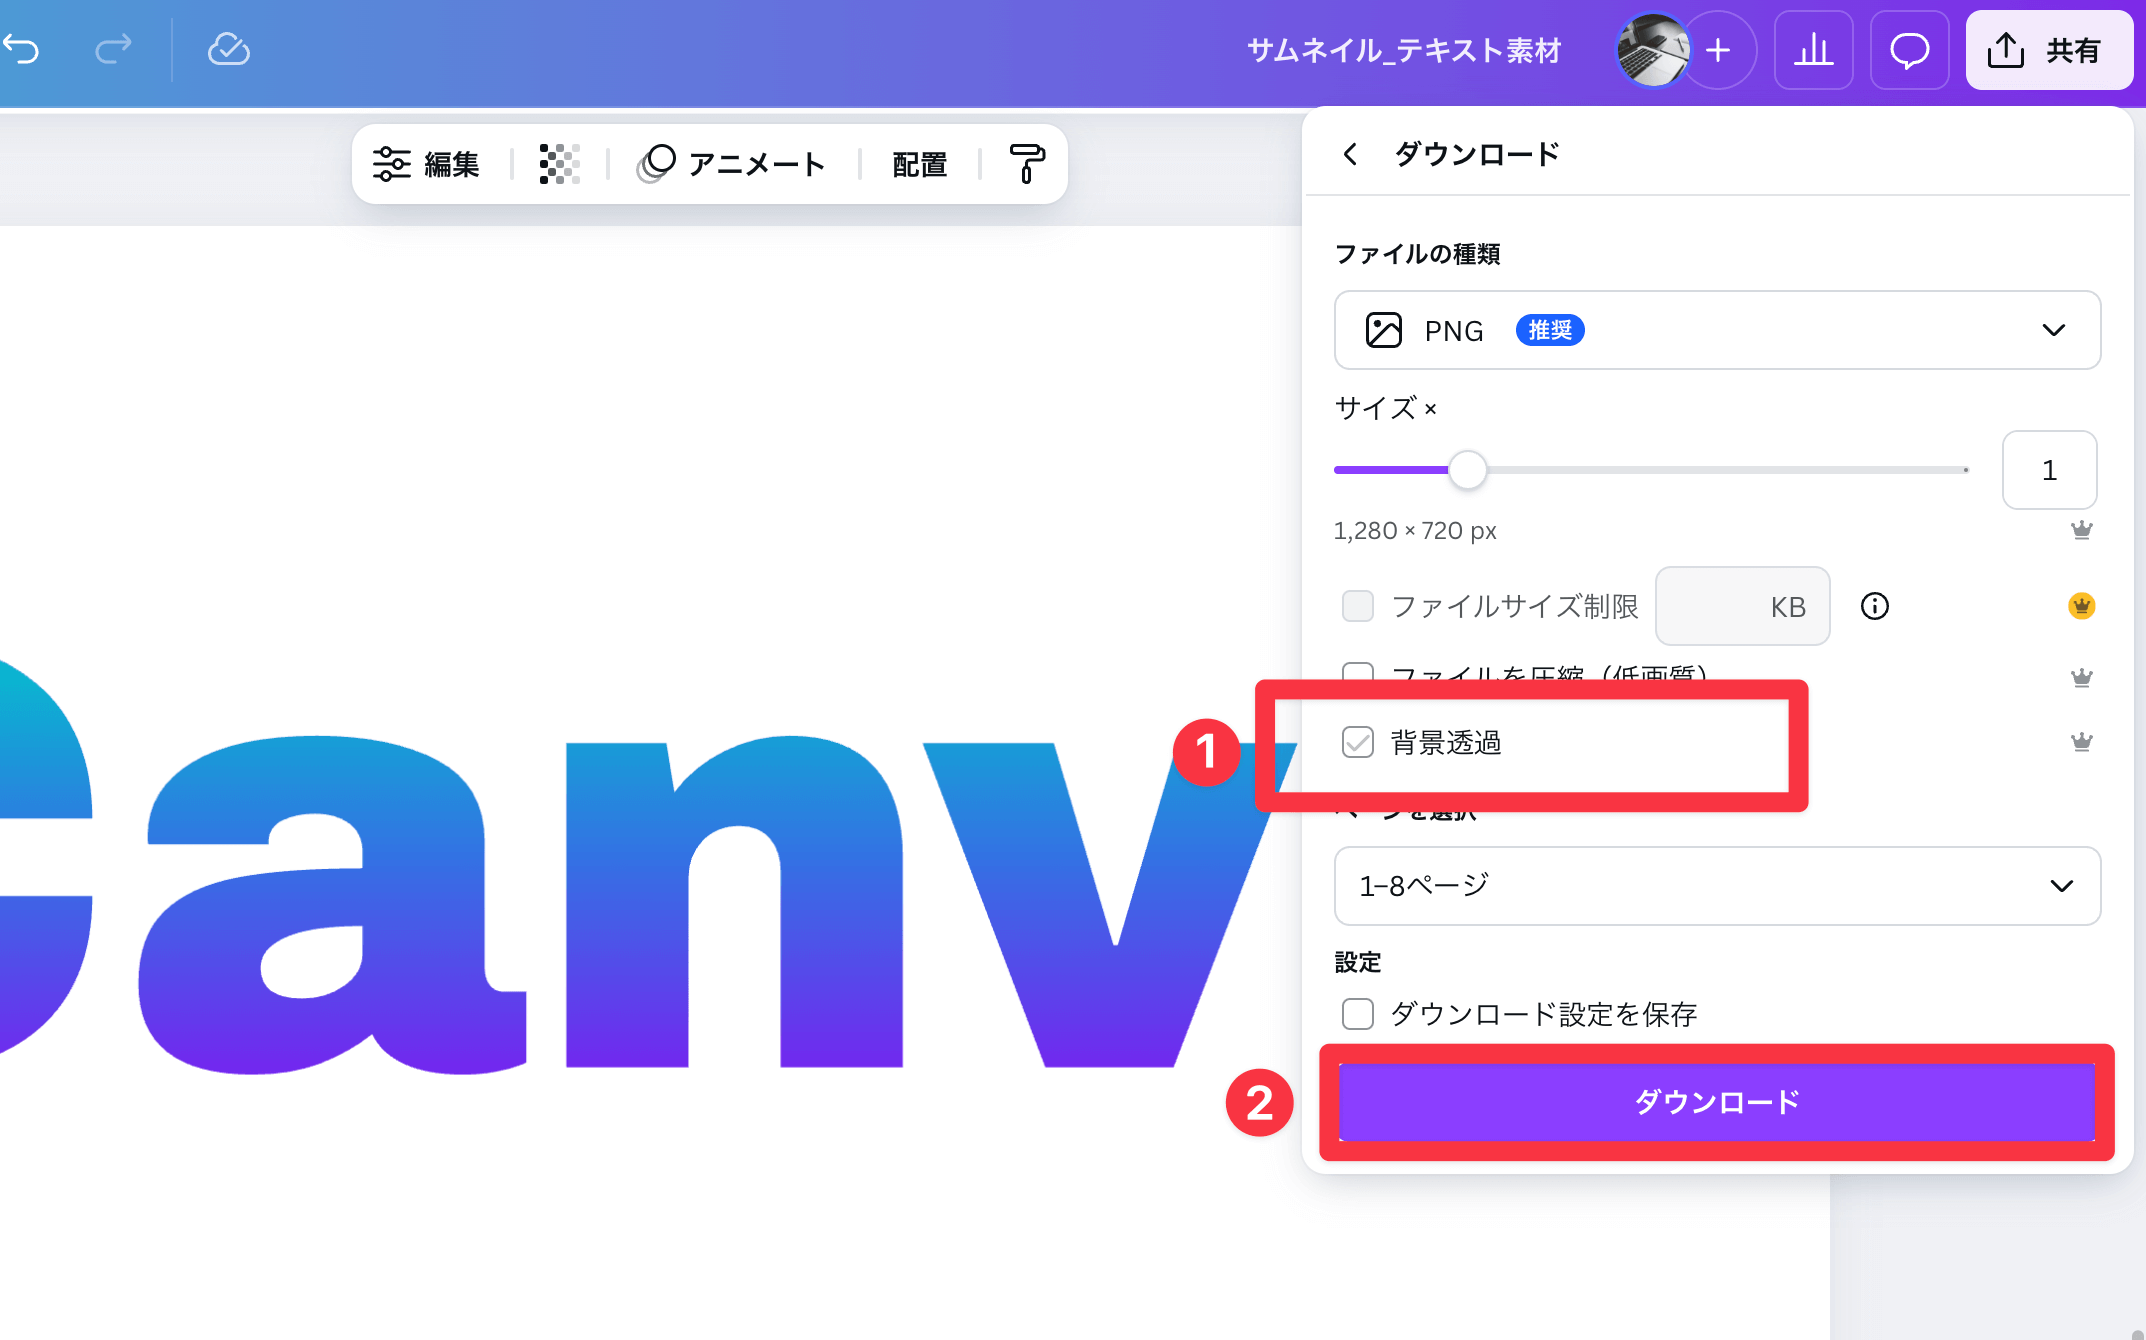Open the 配置 position menu item

[919, 164]
